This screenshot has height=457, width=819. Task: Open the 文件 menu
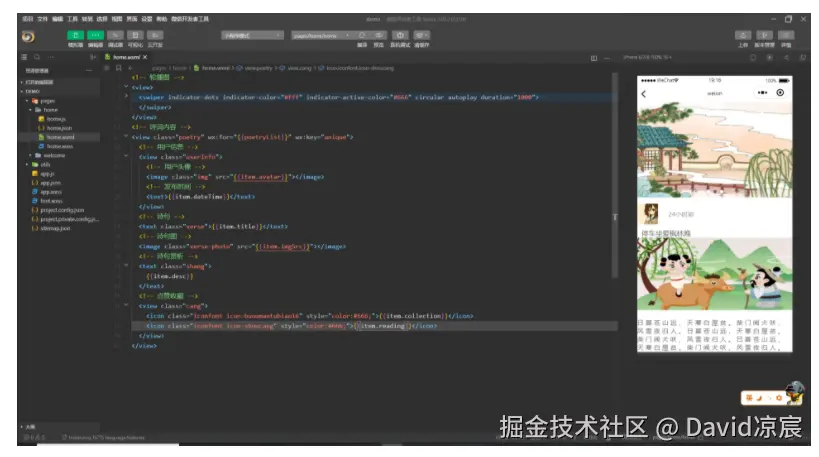click(42, 19)
